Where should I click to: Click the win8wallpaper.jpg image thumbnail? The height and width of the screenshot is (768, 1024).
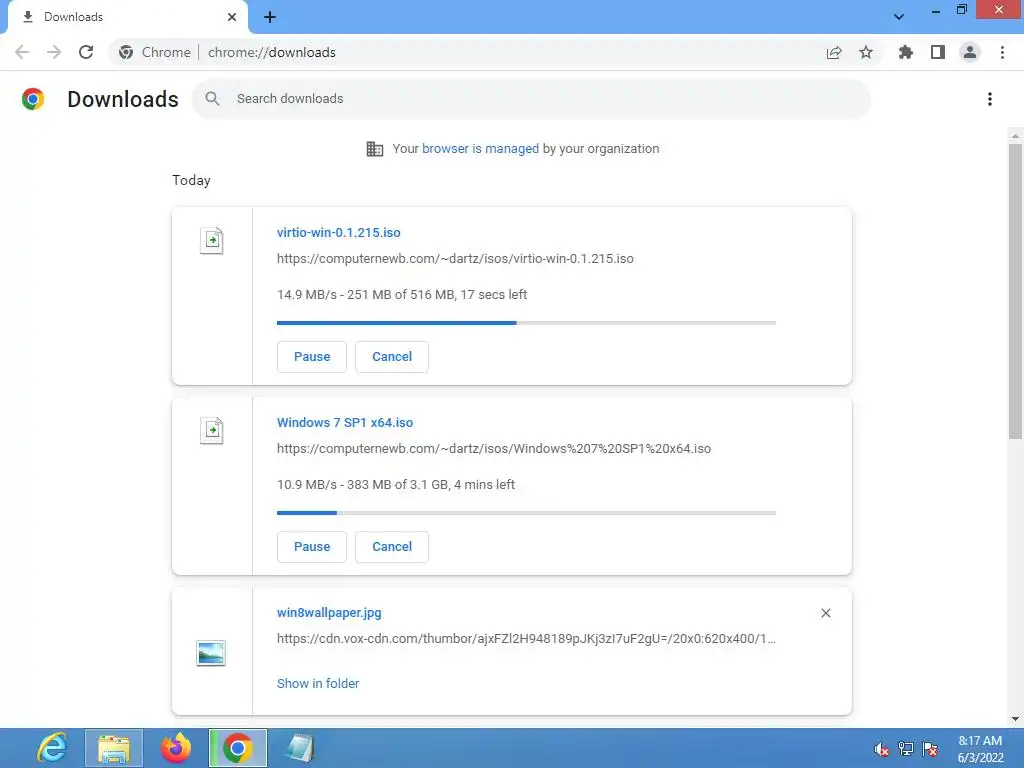pos(211,653)
